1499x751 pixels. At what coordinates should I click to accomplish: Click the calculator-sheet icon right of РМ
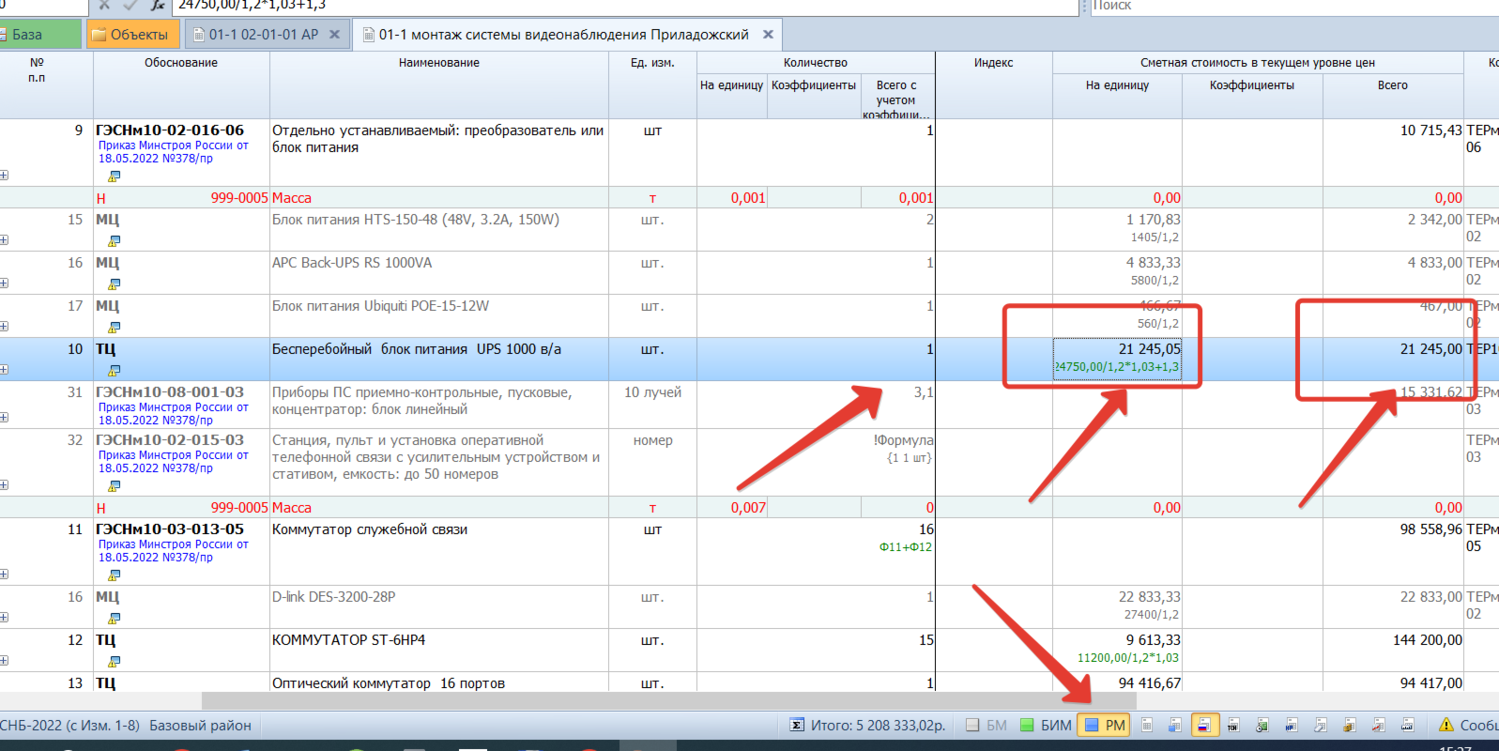1148,725
